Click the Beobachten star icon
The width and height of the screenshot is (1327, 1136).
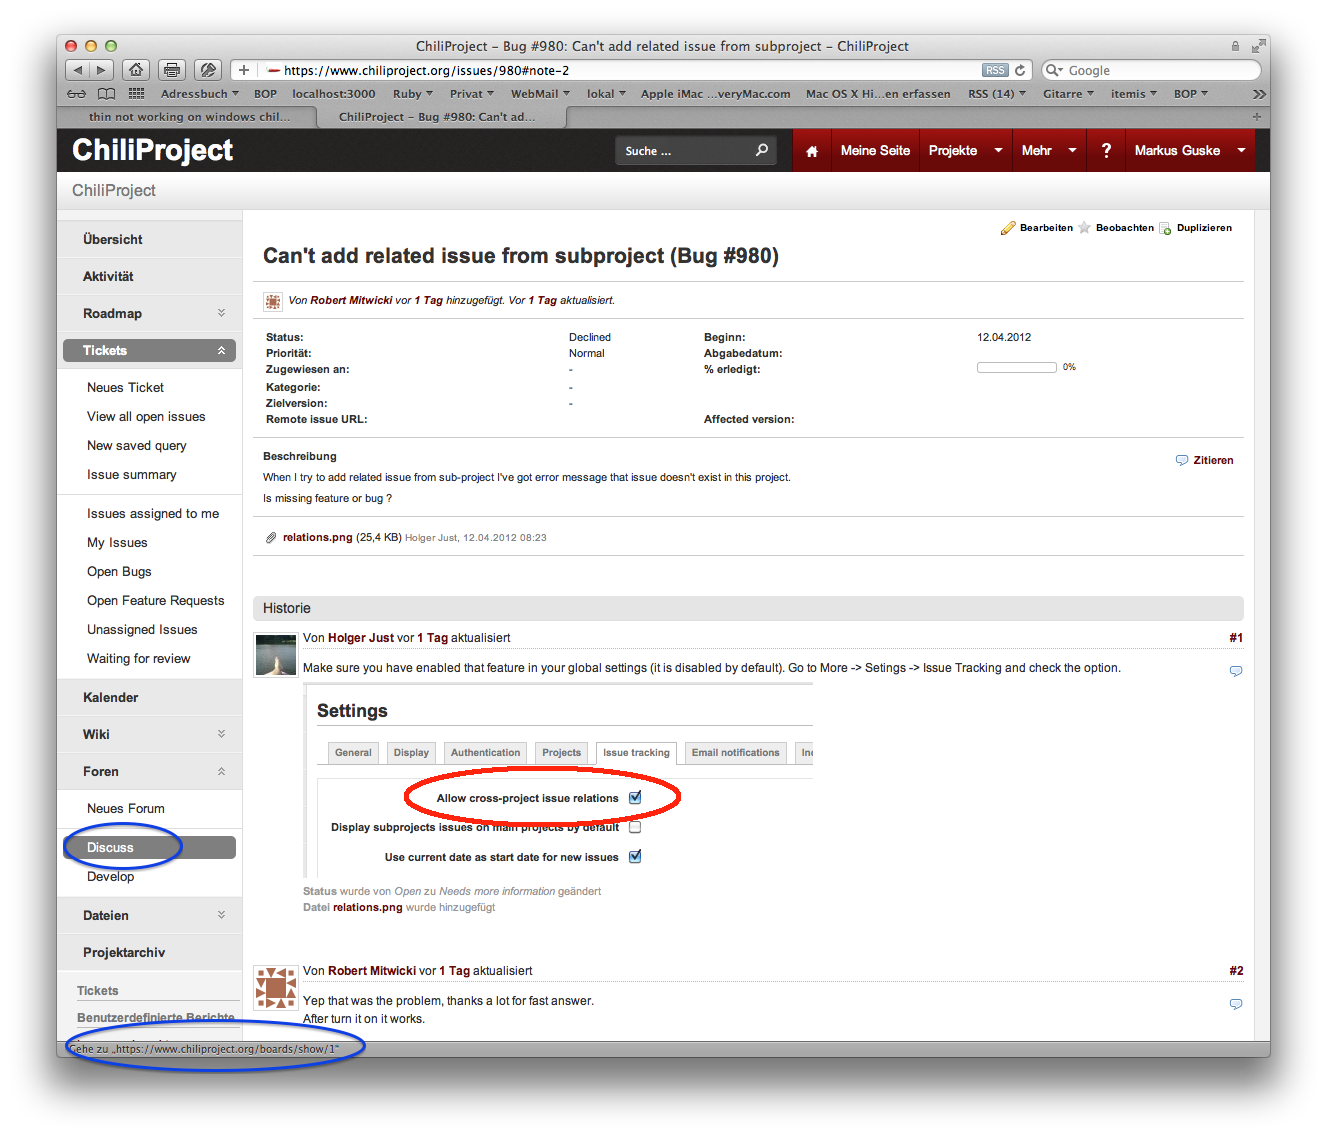coord(1084,228)
